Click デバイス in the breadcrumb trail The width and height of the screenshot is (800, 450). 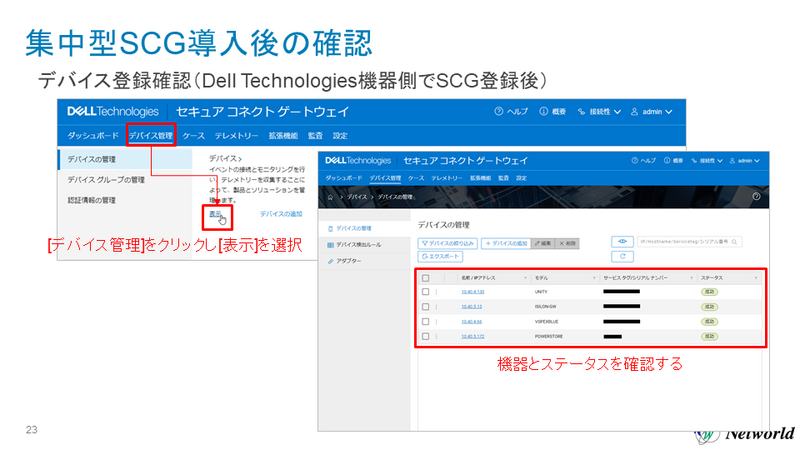pos(357,197)
